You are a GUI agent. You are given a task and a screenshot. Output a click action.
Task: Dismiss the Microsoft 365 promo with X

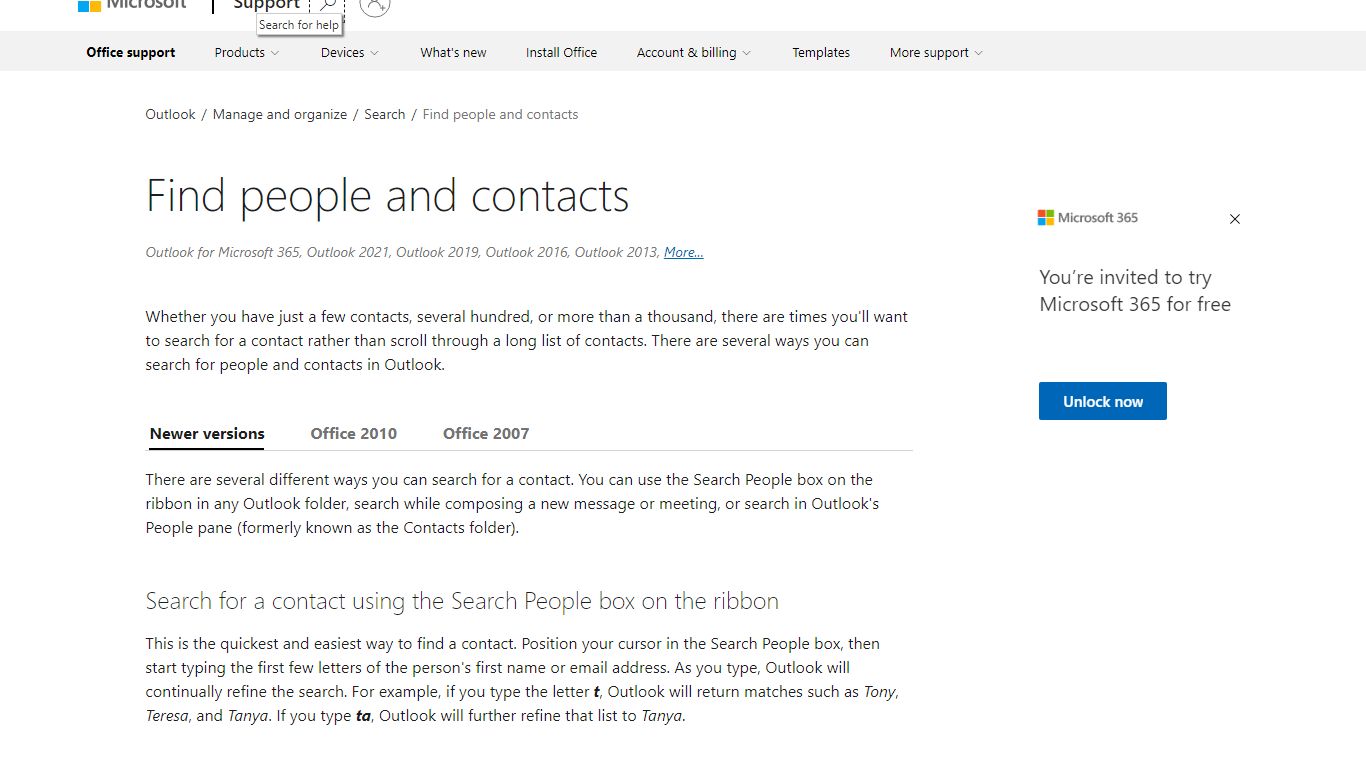1235,219
